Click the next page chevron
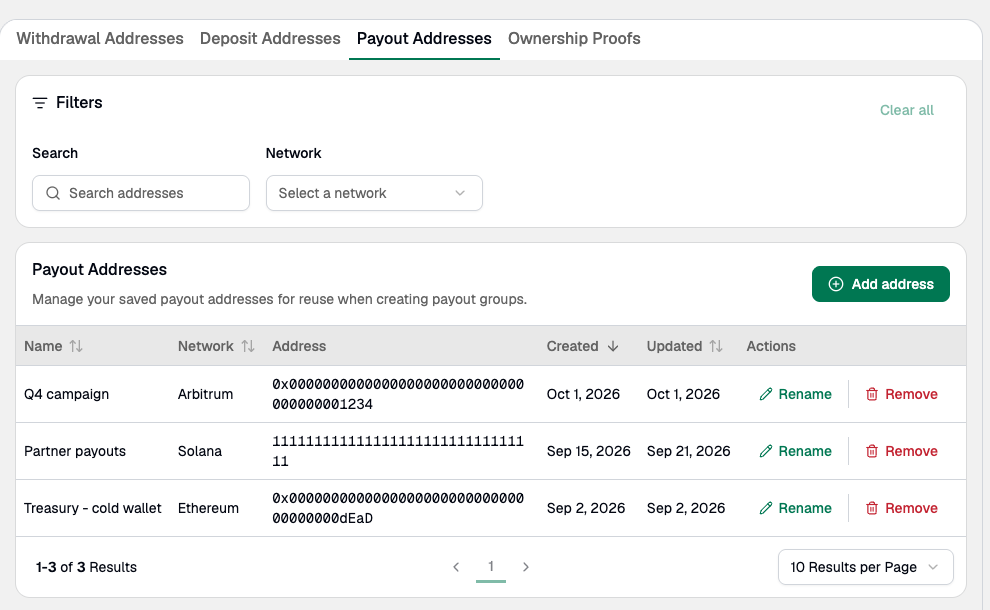990x610 pixels. point(525,567)
